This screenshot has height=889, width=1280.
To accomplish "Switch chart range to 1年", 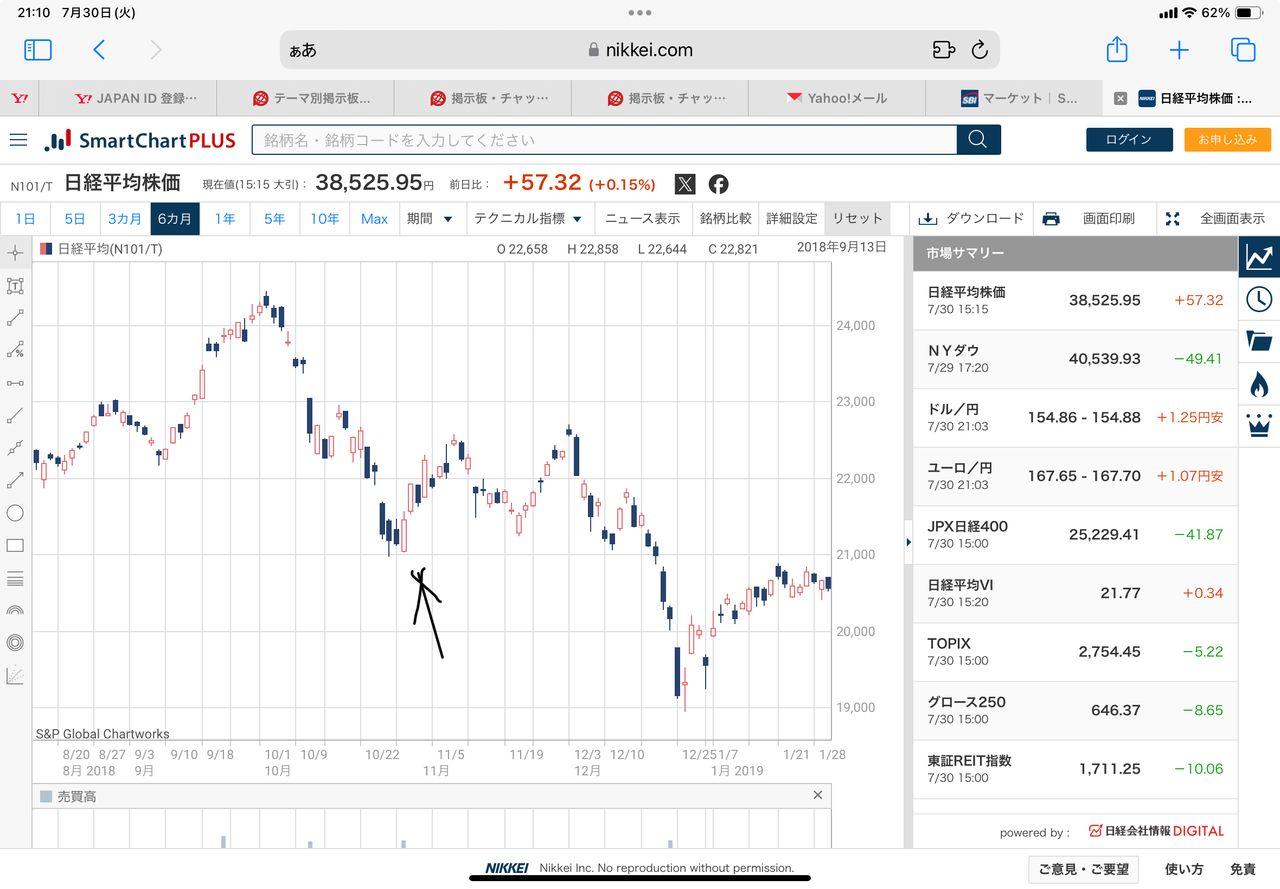I will tap(225, 218).
